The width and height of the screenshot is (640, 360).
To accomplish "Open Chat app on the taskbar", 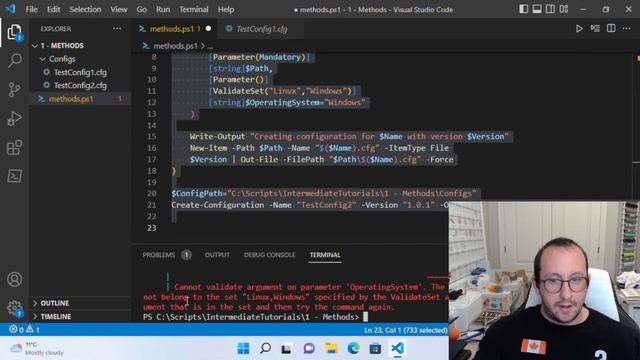I will pyautogui.click(x=309, y=348).
